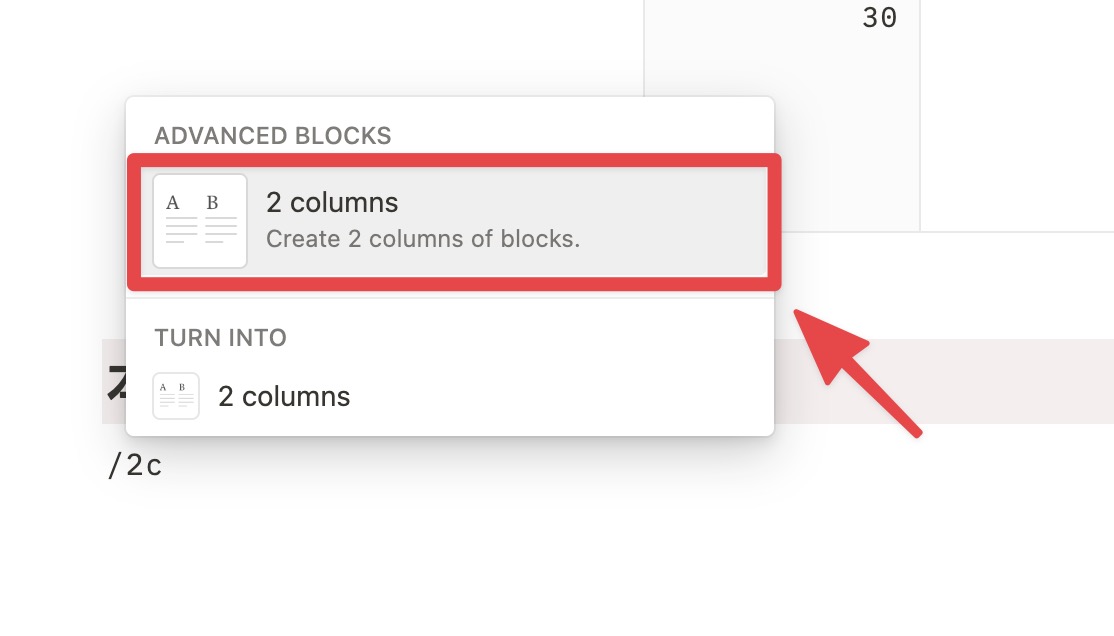Choose "2 columns" label under Turn Into
The height and width of the screenshot is (636, 1114).
284,397
